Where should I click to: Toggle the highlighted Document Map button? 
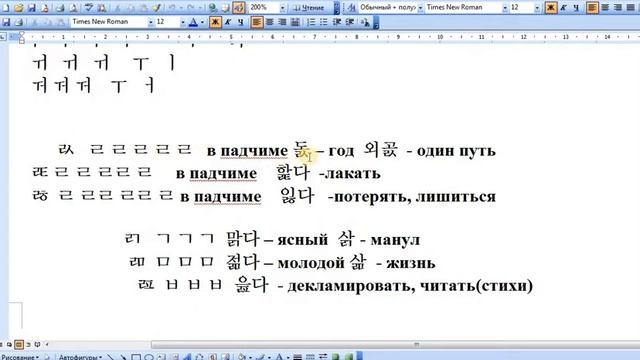[x=239, y=8]
